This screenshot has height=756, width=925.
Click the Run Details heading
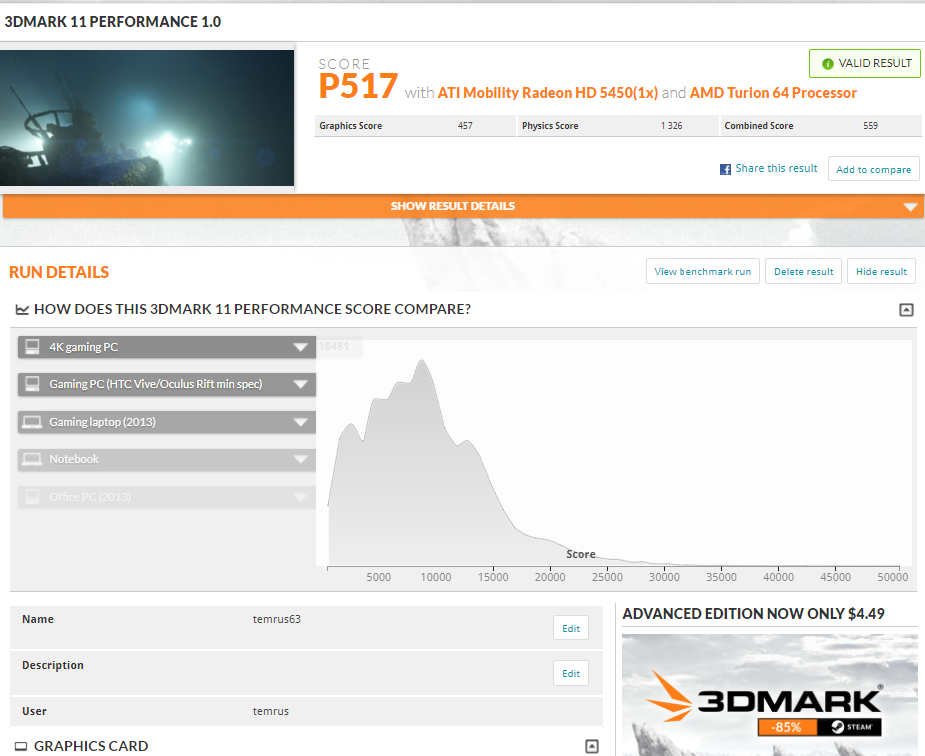(59, 272)
